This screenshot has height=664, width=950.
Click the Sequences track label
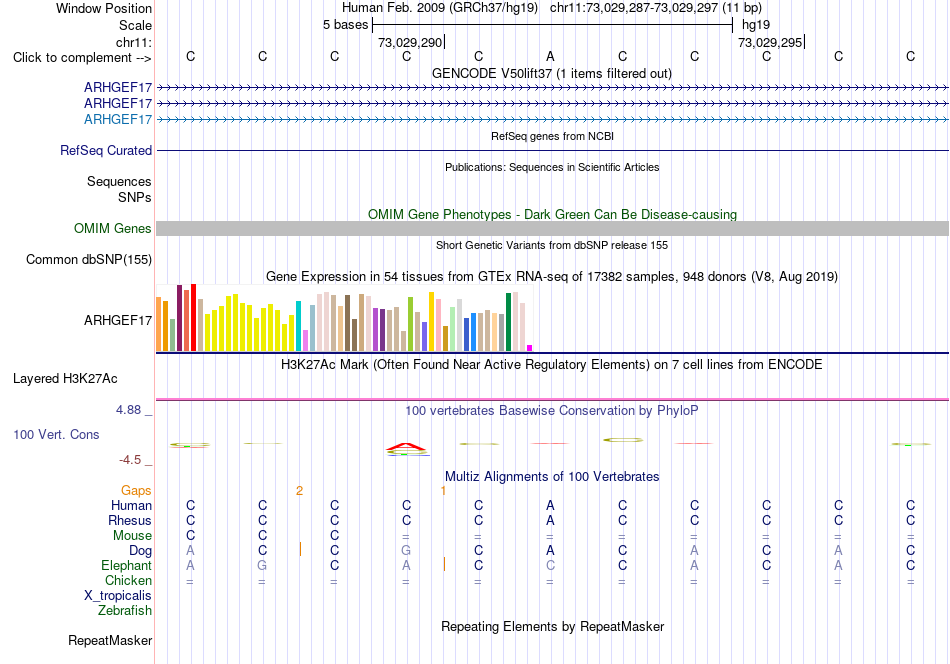click(119, 181)
